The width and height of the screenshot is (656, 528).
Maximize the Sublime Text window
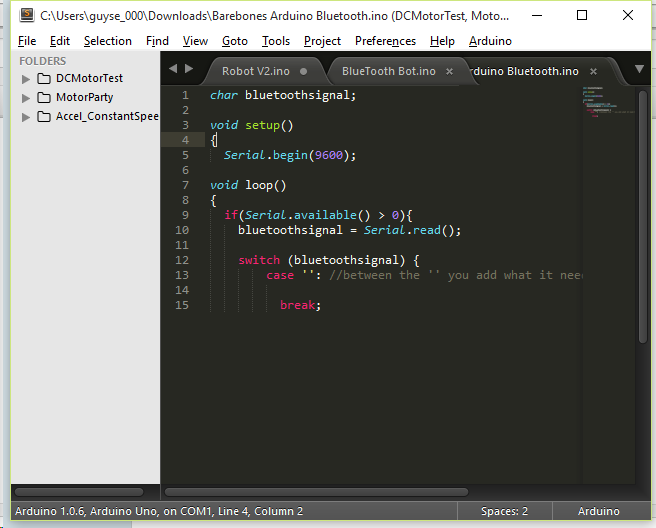tap(582, 15)
